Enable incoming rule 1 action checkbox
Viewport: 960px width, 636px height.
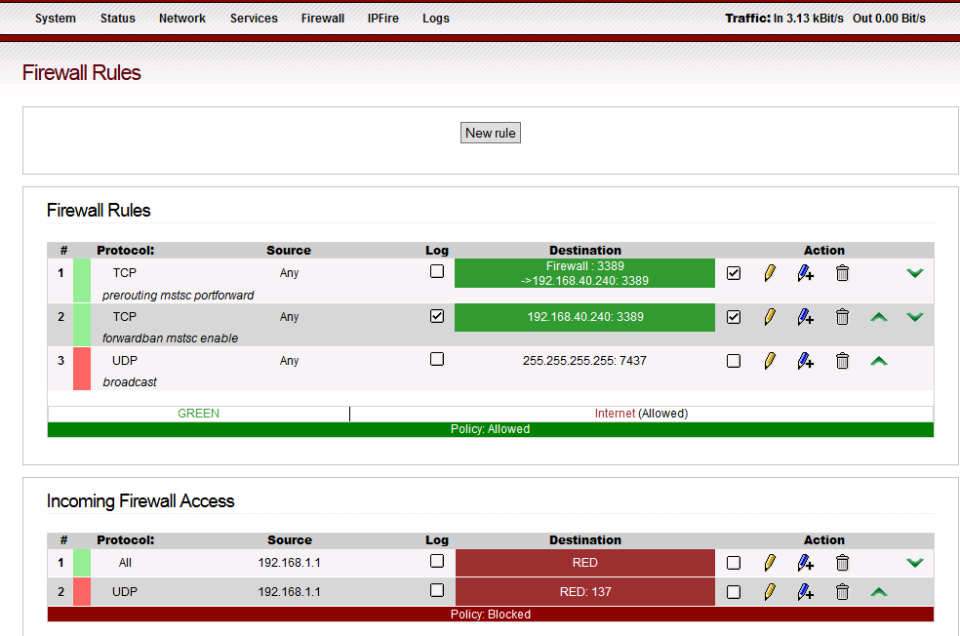733,563
